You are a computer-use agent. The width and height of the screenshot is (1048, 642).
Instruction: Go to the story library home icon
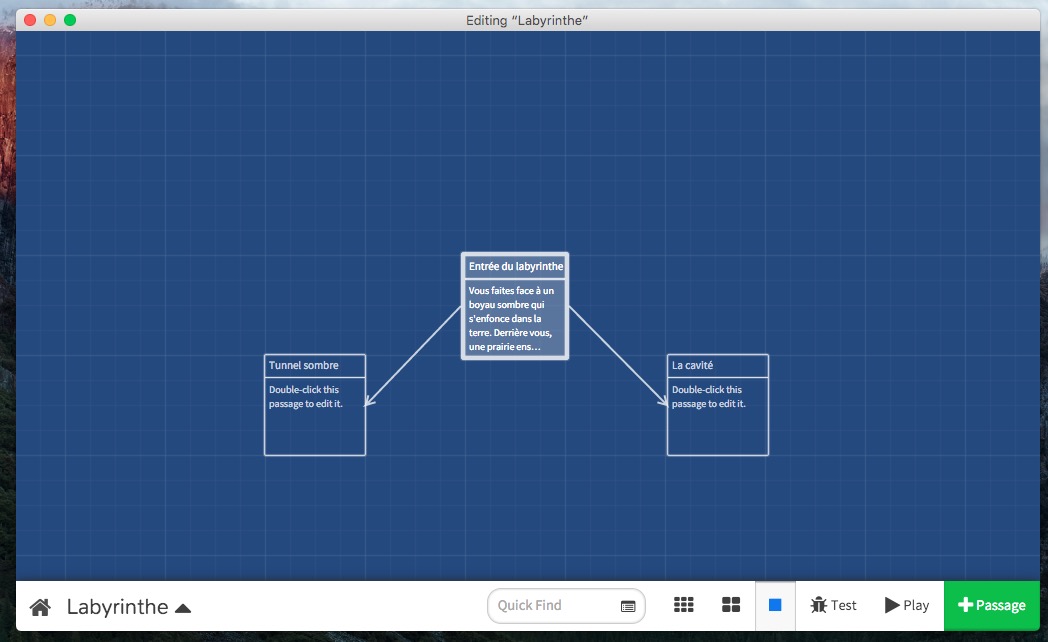click(x=40, y=606)
